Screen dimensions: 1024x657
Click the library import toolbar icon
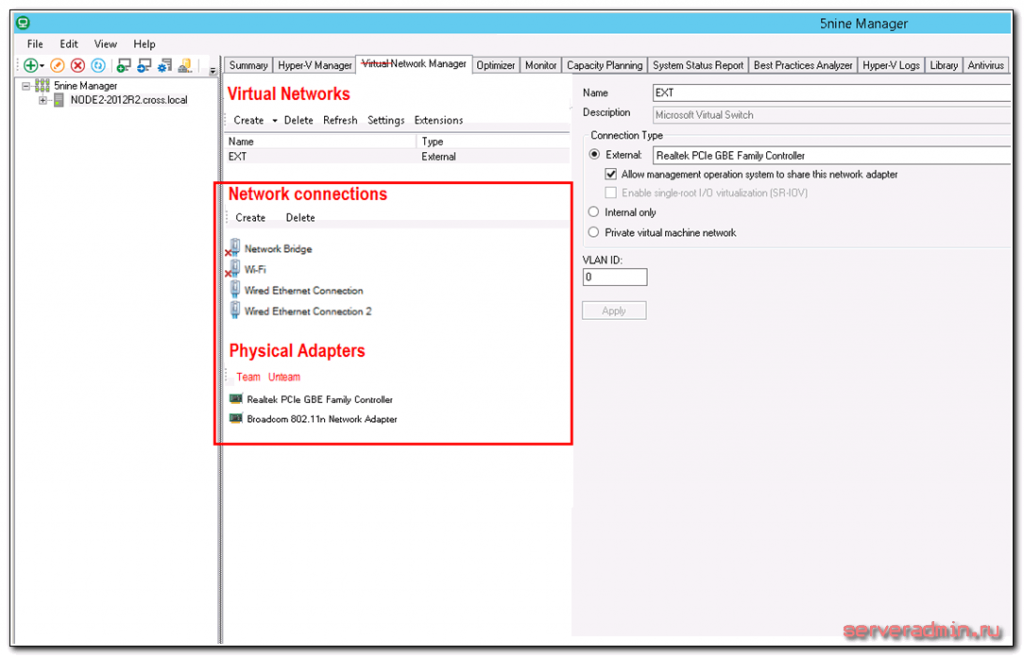(x=186, y=64)
